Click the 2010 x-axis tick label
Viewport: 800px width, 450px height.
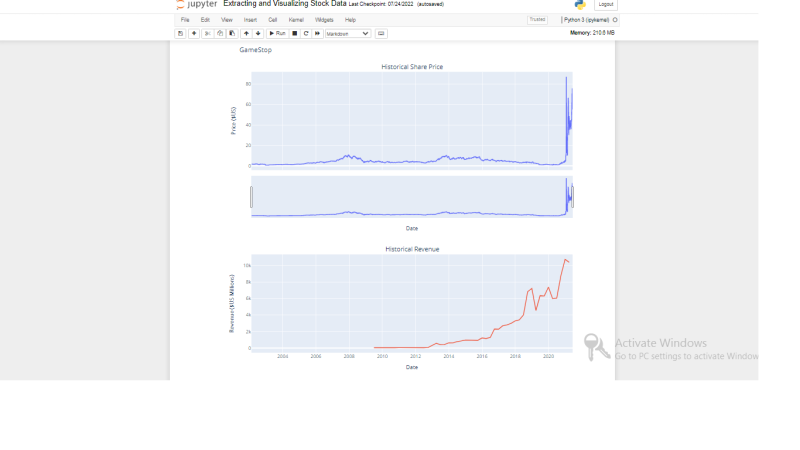click(382, 357)
